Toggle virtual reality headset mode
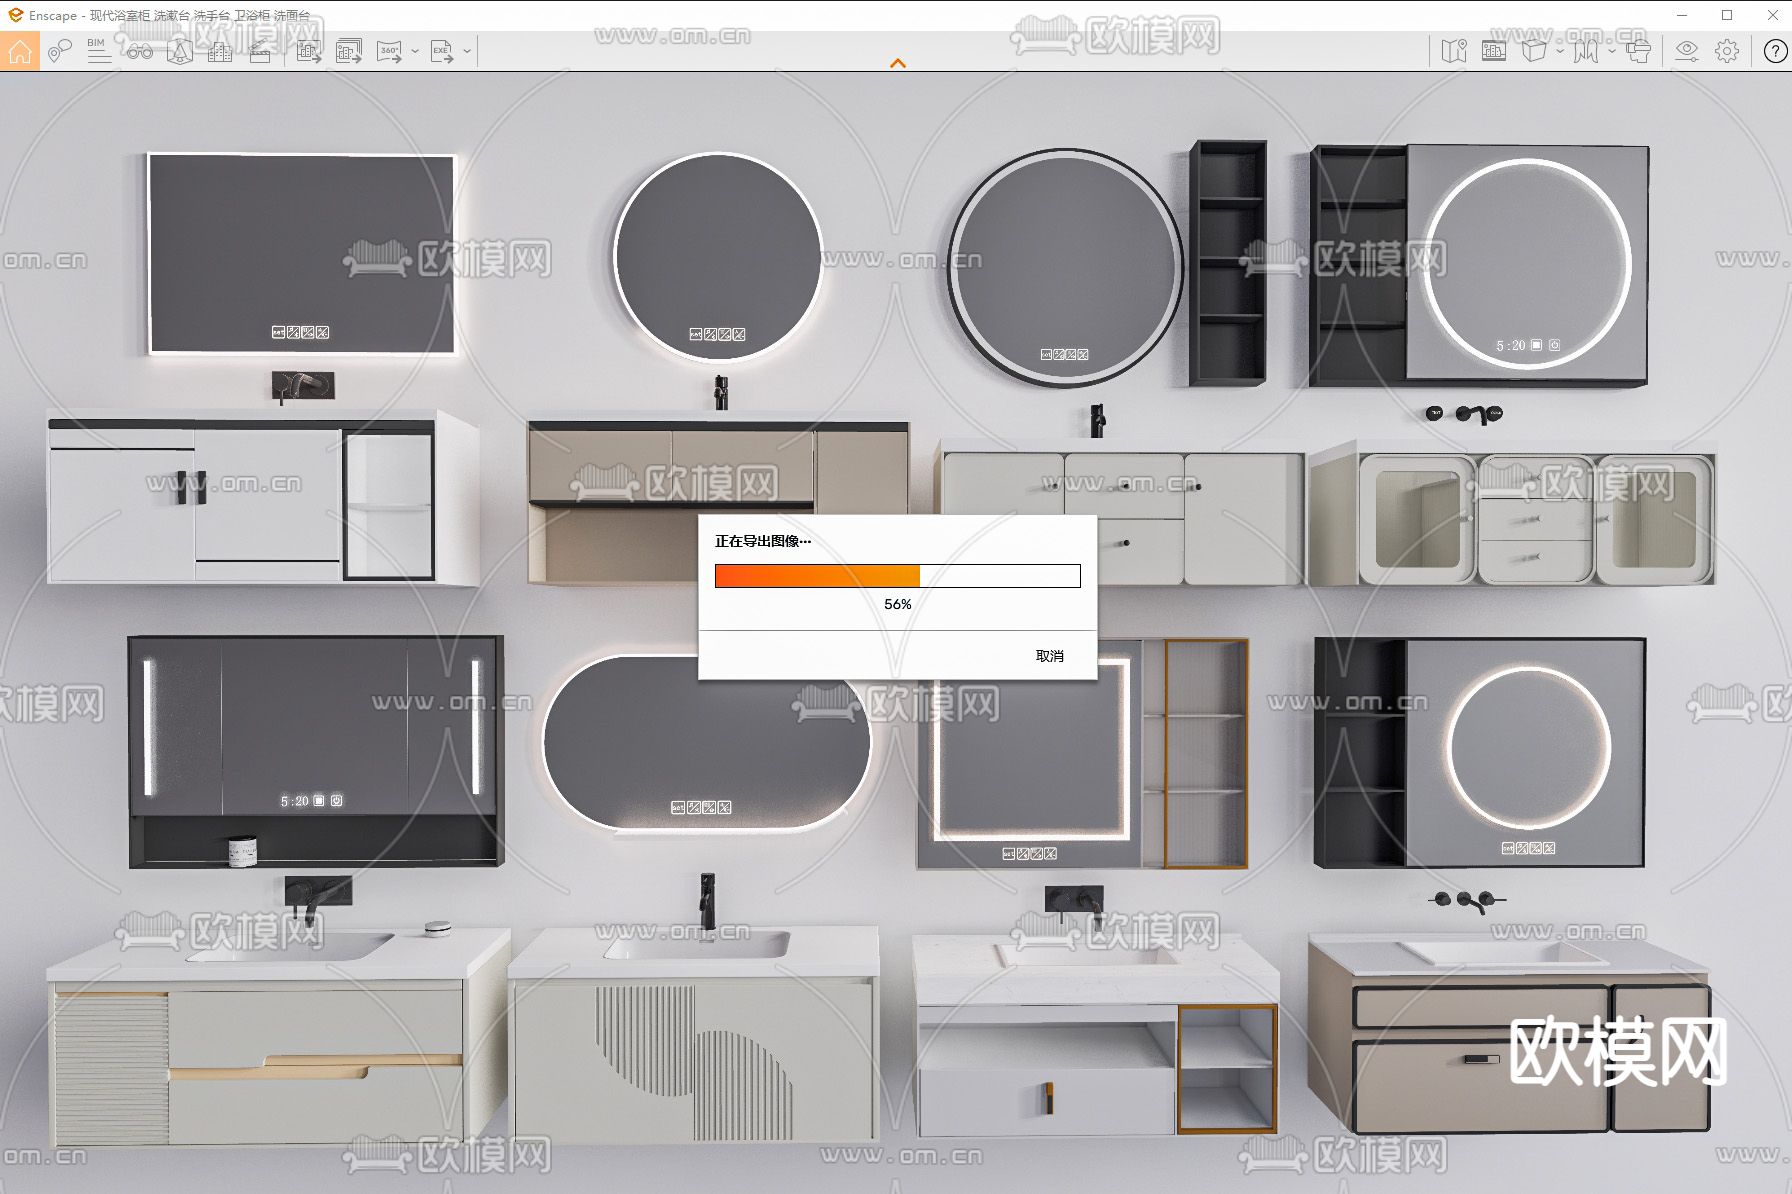This screenshot has height=1194, width=1792. 1637,51
